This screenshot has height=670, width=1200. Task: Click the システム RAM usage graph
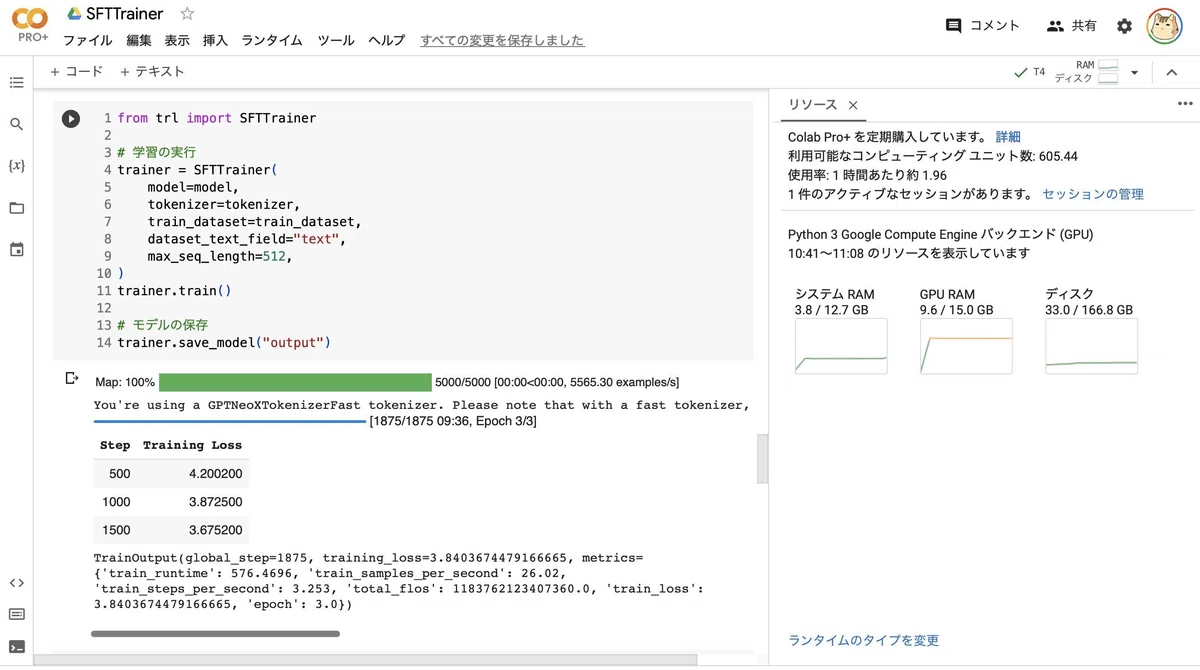[841, 347]
